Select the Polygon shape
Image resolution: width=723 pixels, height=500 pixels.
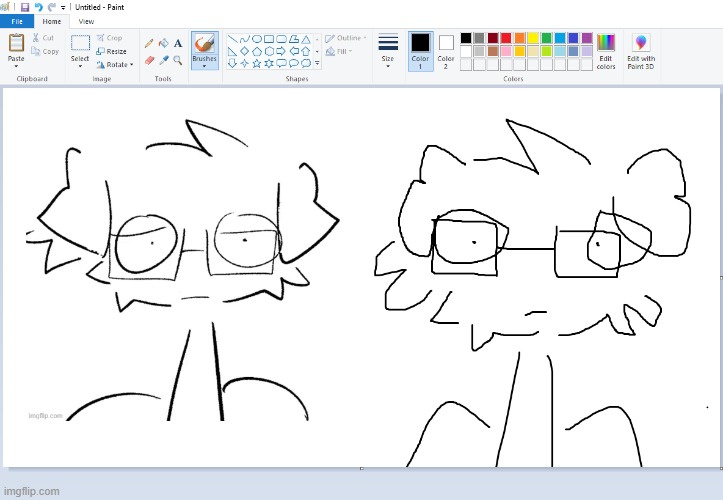pos(293,39)
